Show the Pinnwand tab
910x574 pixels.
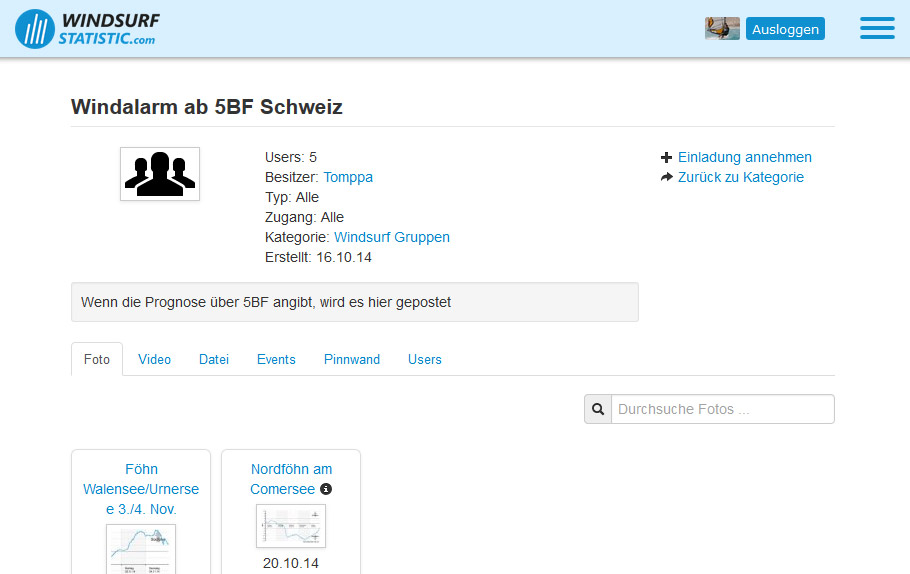(352, 359)
